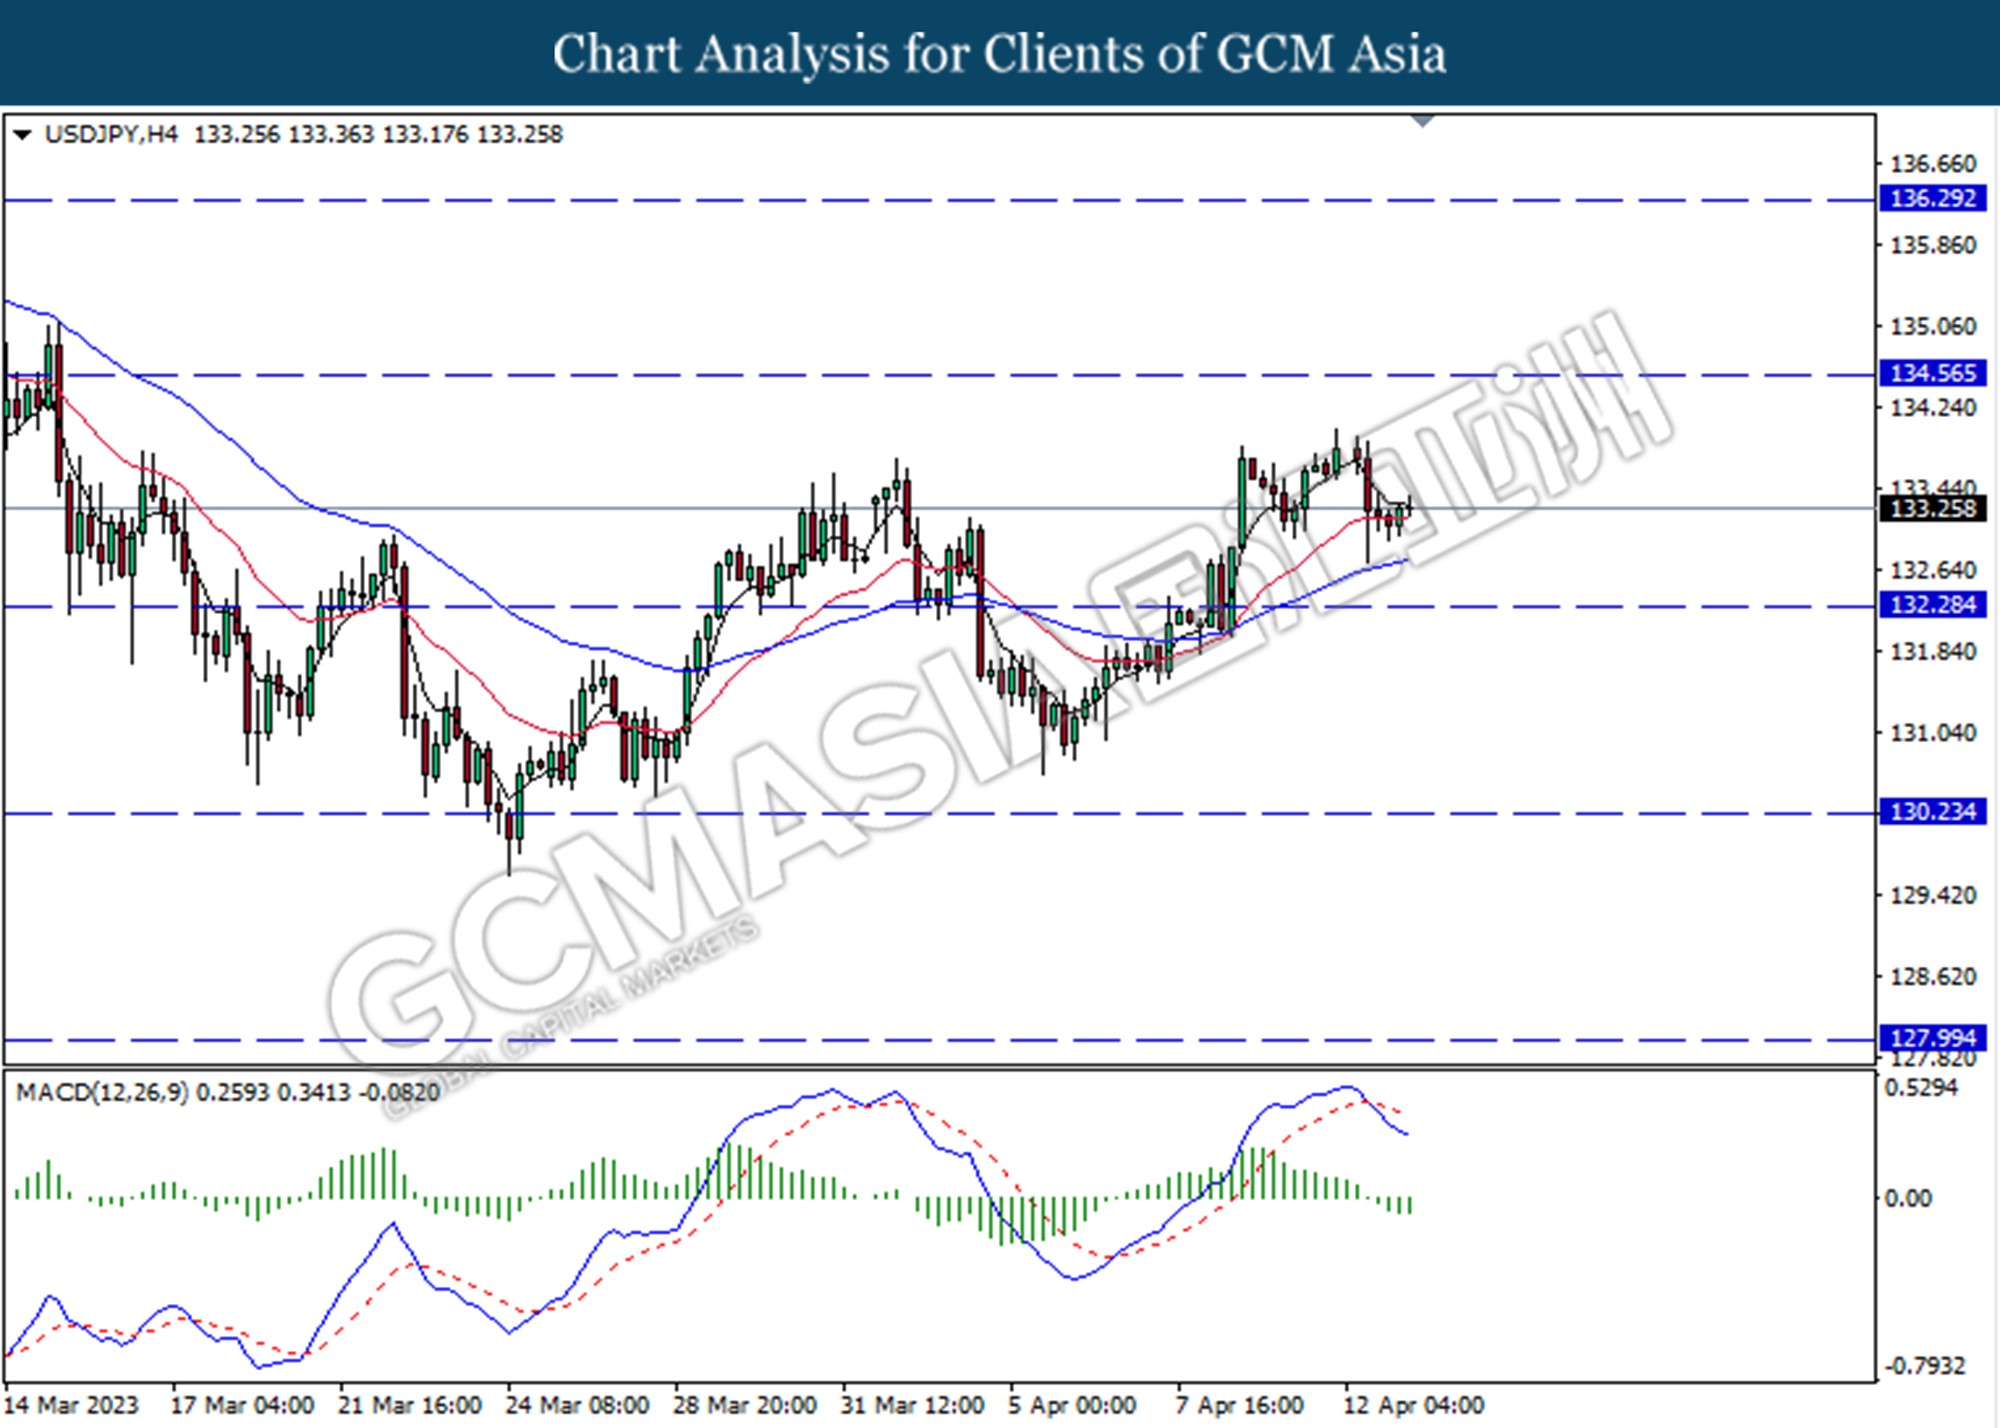Click the 135.860 price scale value
2000x1428 pixels.
[1933, 245]
